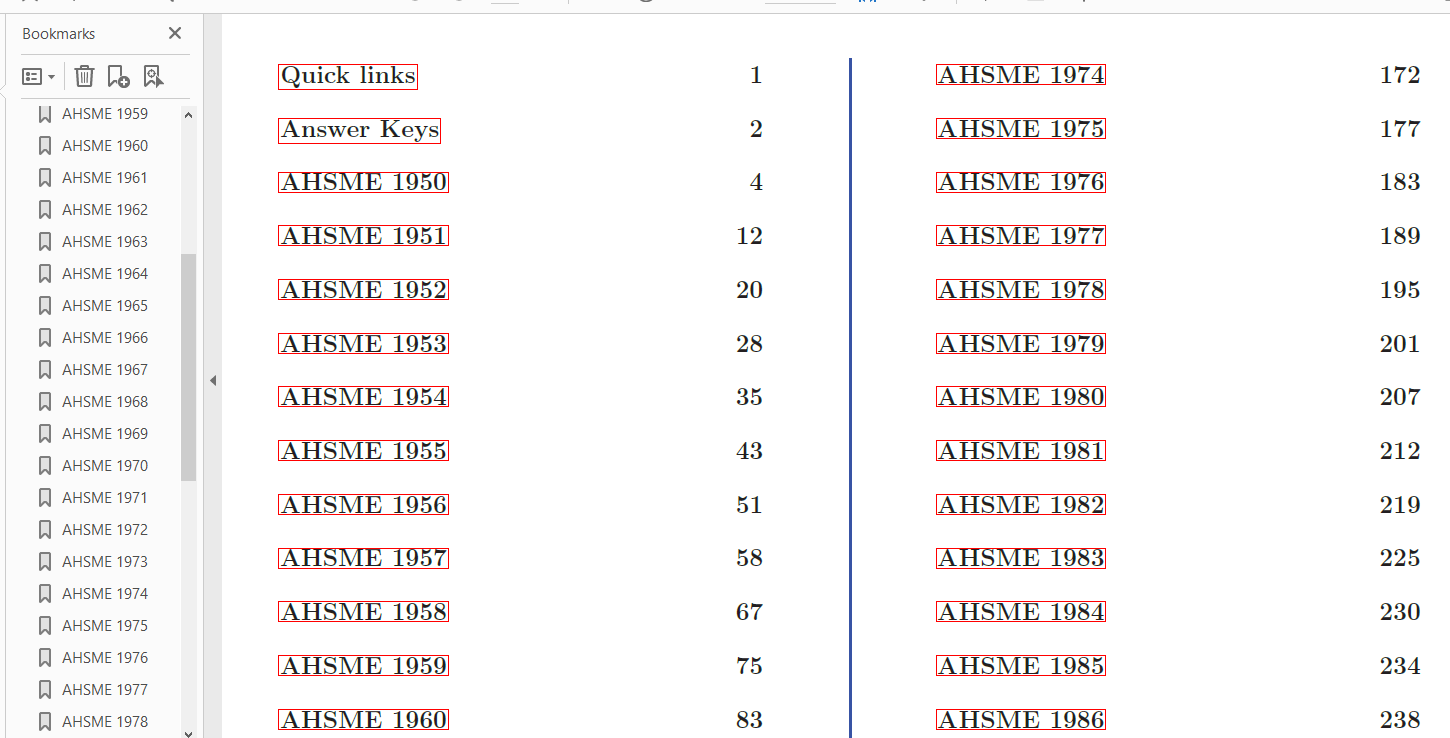Click the bookmark icon beside AHSME 1965

click(x=45, y=305)
